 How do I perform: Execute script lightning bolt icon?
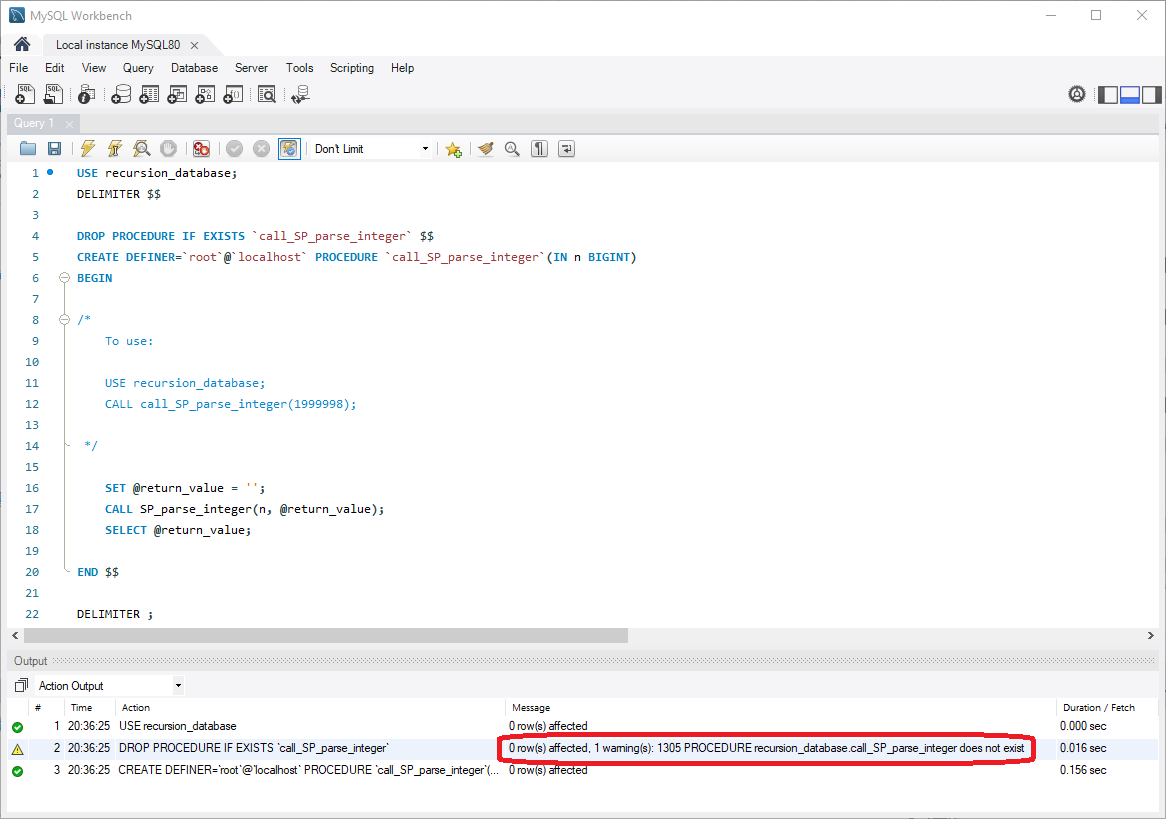(x=88, y=149)
